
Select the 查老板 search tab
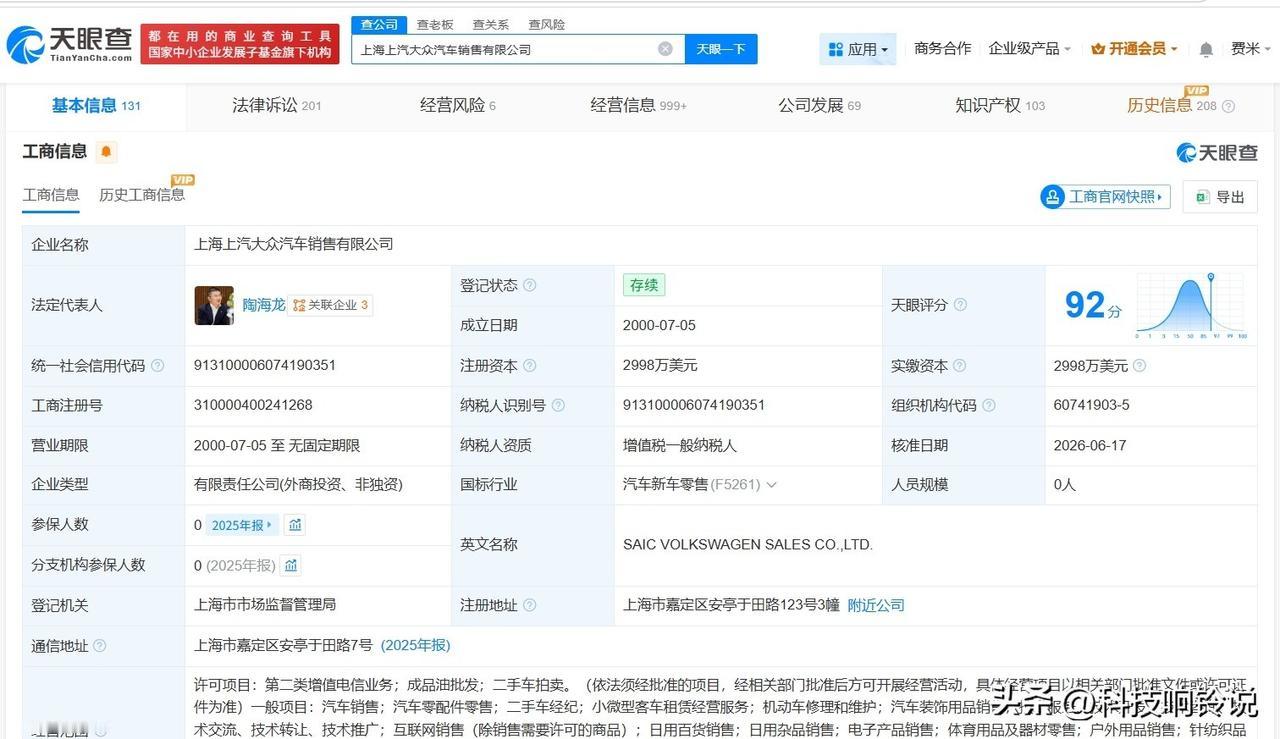[x=435, y=24]
